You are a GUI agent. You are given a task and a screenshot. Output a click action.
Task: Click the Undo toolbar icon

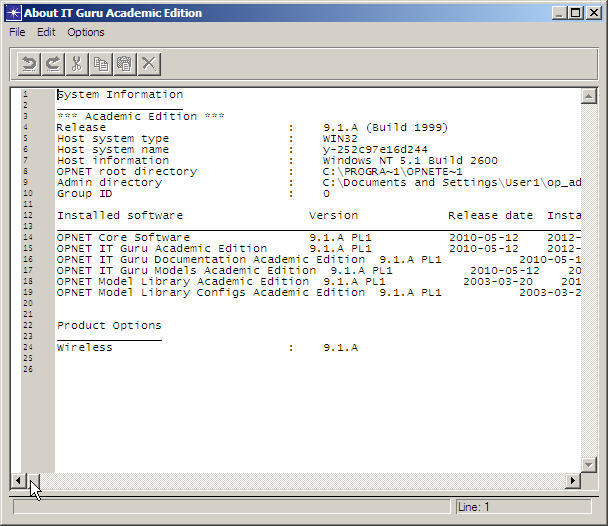pos(29,64)
